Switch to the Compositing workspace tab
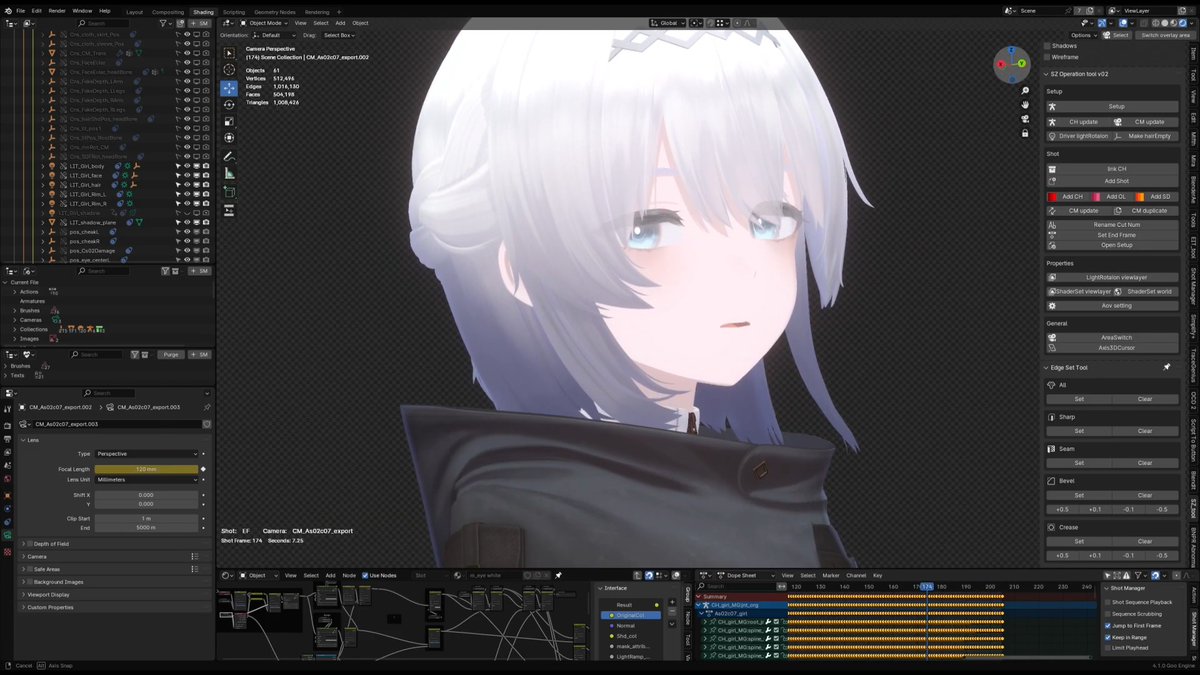Image resolution: width=1200 pixels, height=675 pixels. pyautogui.click(x=167, y=12)
